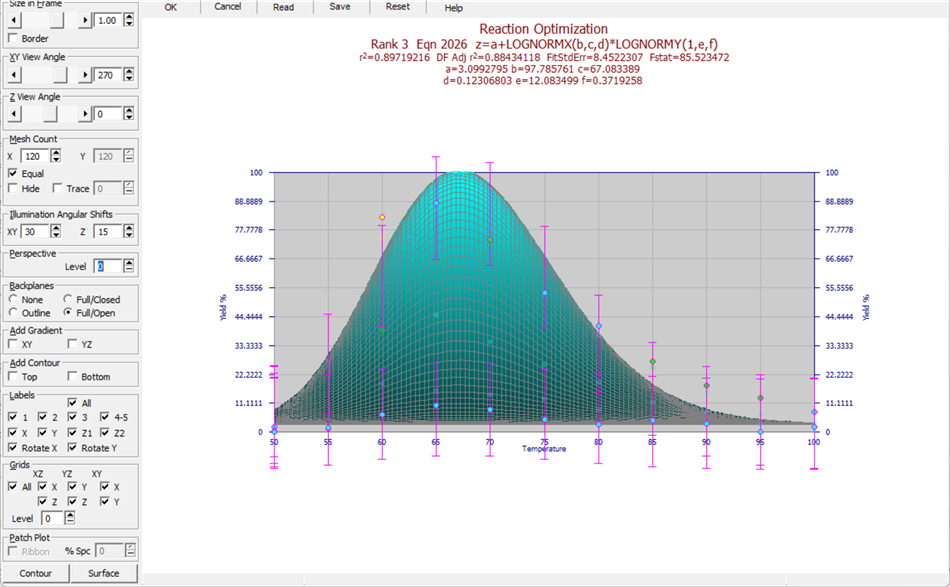The width and height of the screenshot is (950, 587).
Task: Click the XY View Angle 270 spinner
Action: pos(128,75)
